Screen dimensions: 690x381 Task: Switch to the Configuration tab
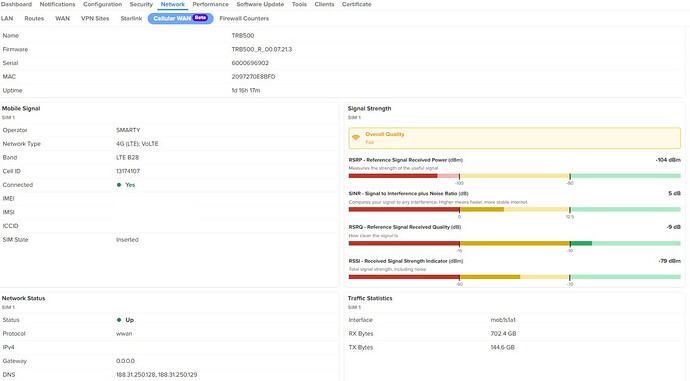point(103,4)
